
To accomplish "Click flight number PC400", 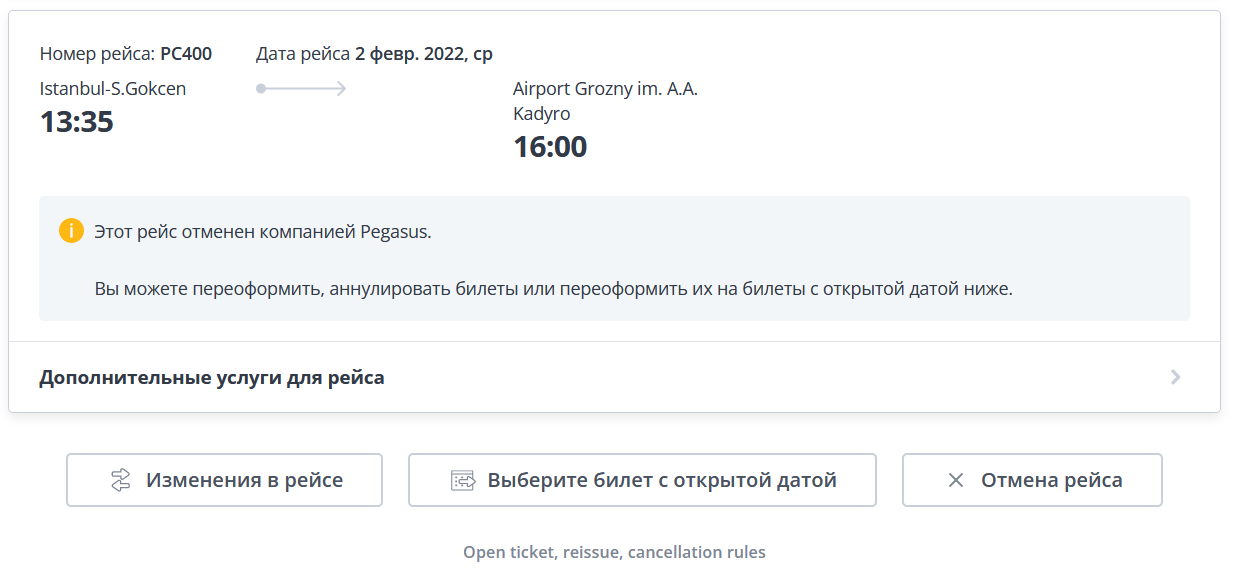I will (186, 54).
